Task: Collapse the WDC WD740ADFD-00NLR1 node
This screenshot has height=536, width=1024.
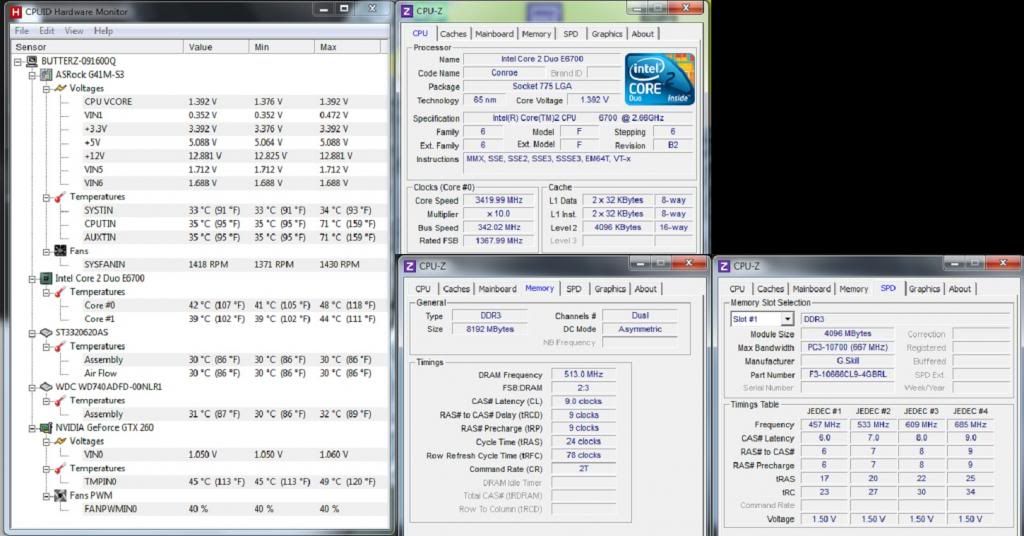Action: 32,387
